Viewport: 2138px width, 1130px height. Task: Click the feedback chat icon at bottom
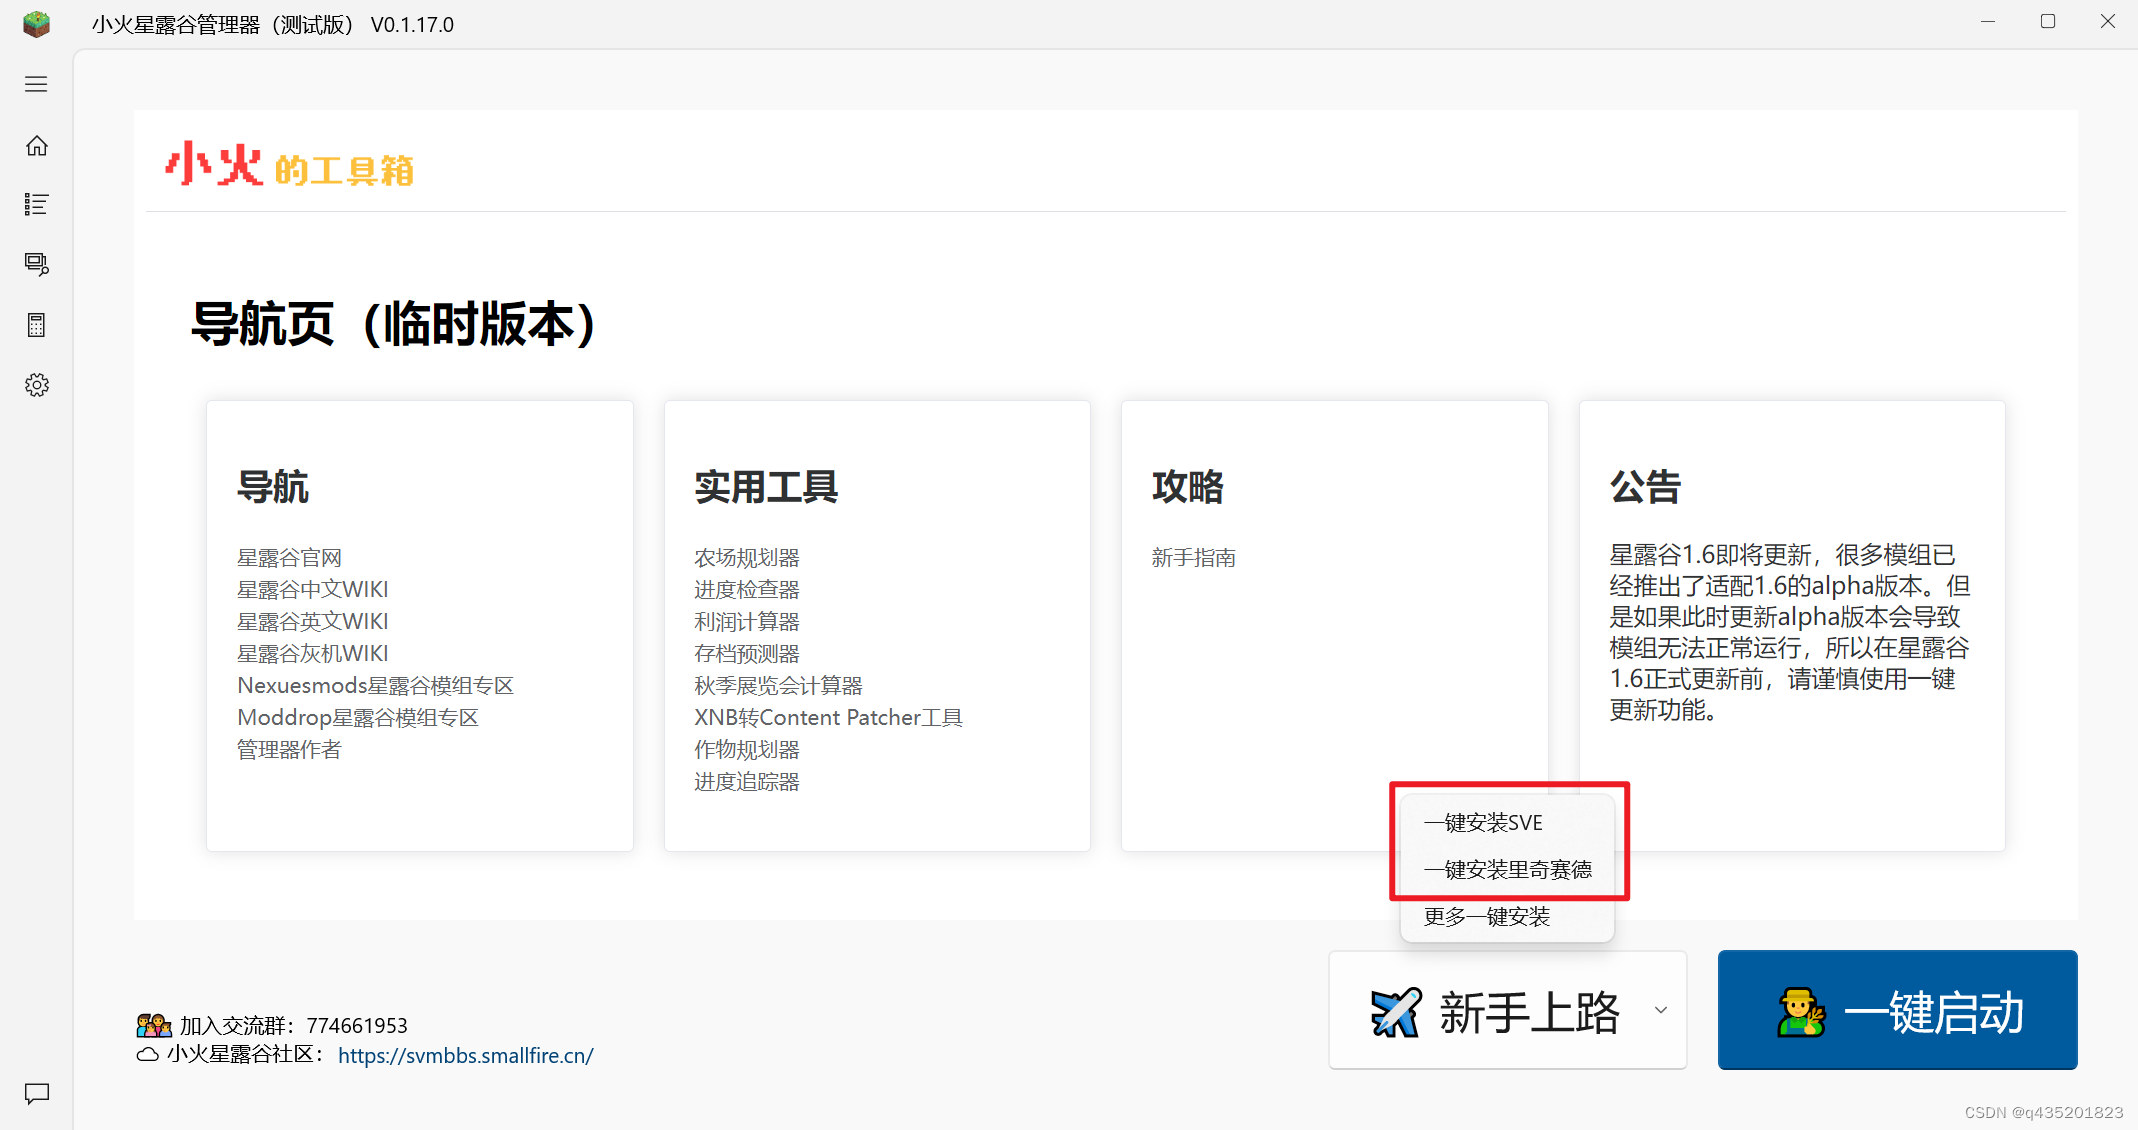36,1094
